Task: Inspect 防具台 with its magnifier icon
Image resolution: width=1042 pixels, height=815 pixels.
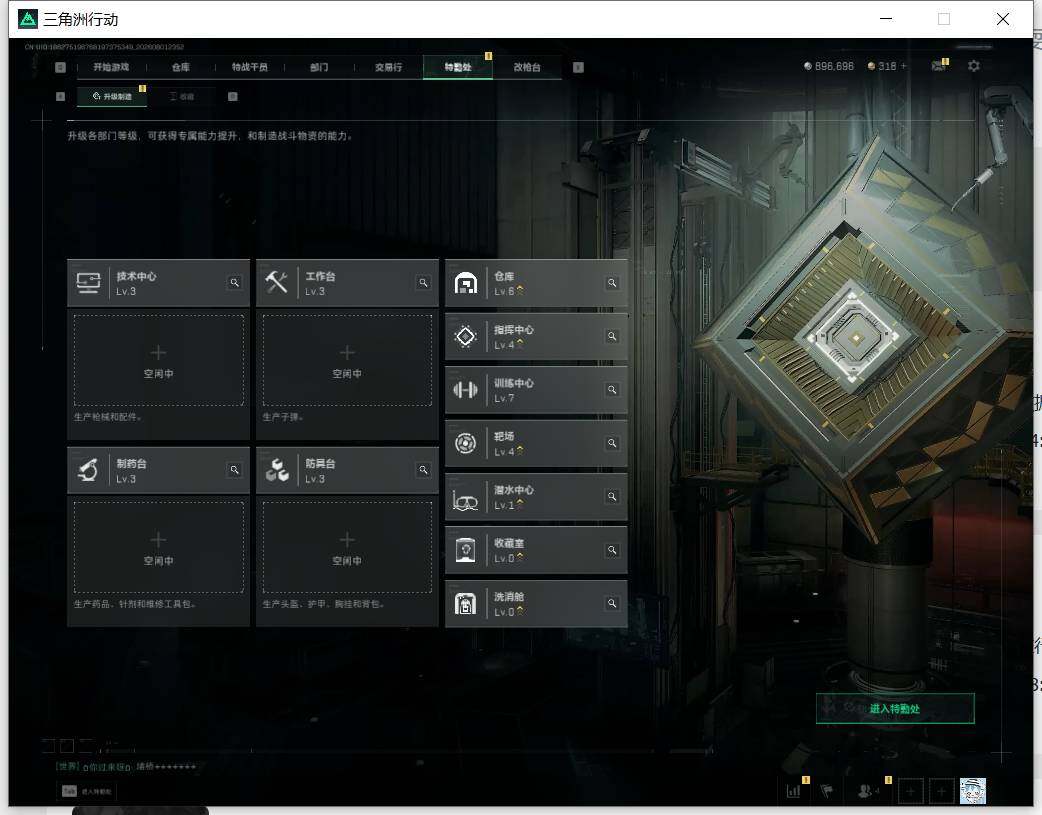Action: click(423, 470)
